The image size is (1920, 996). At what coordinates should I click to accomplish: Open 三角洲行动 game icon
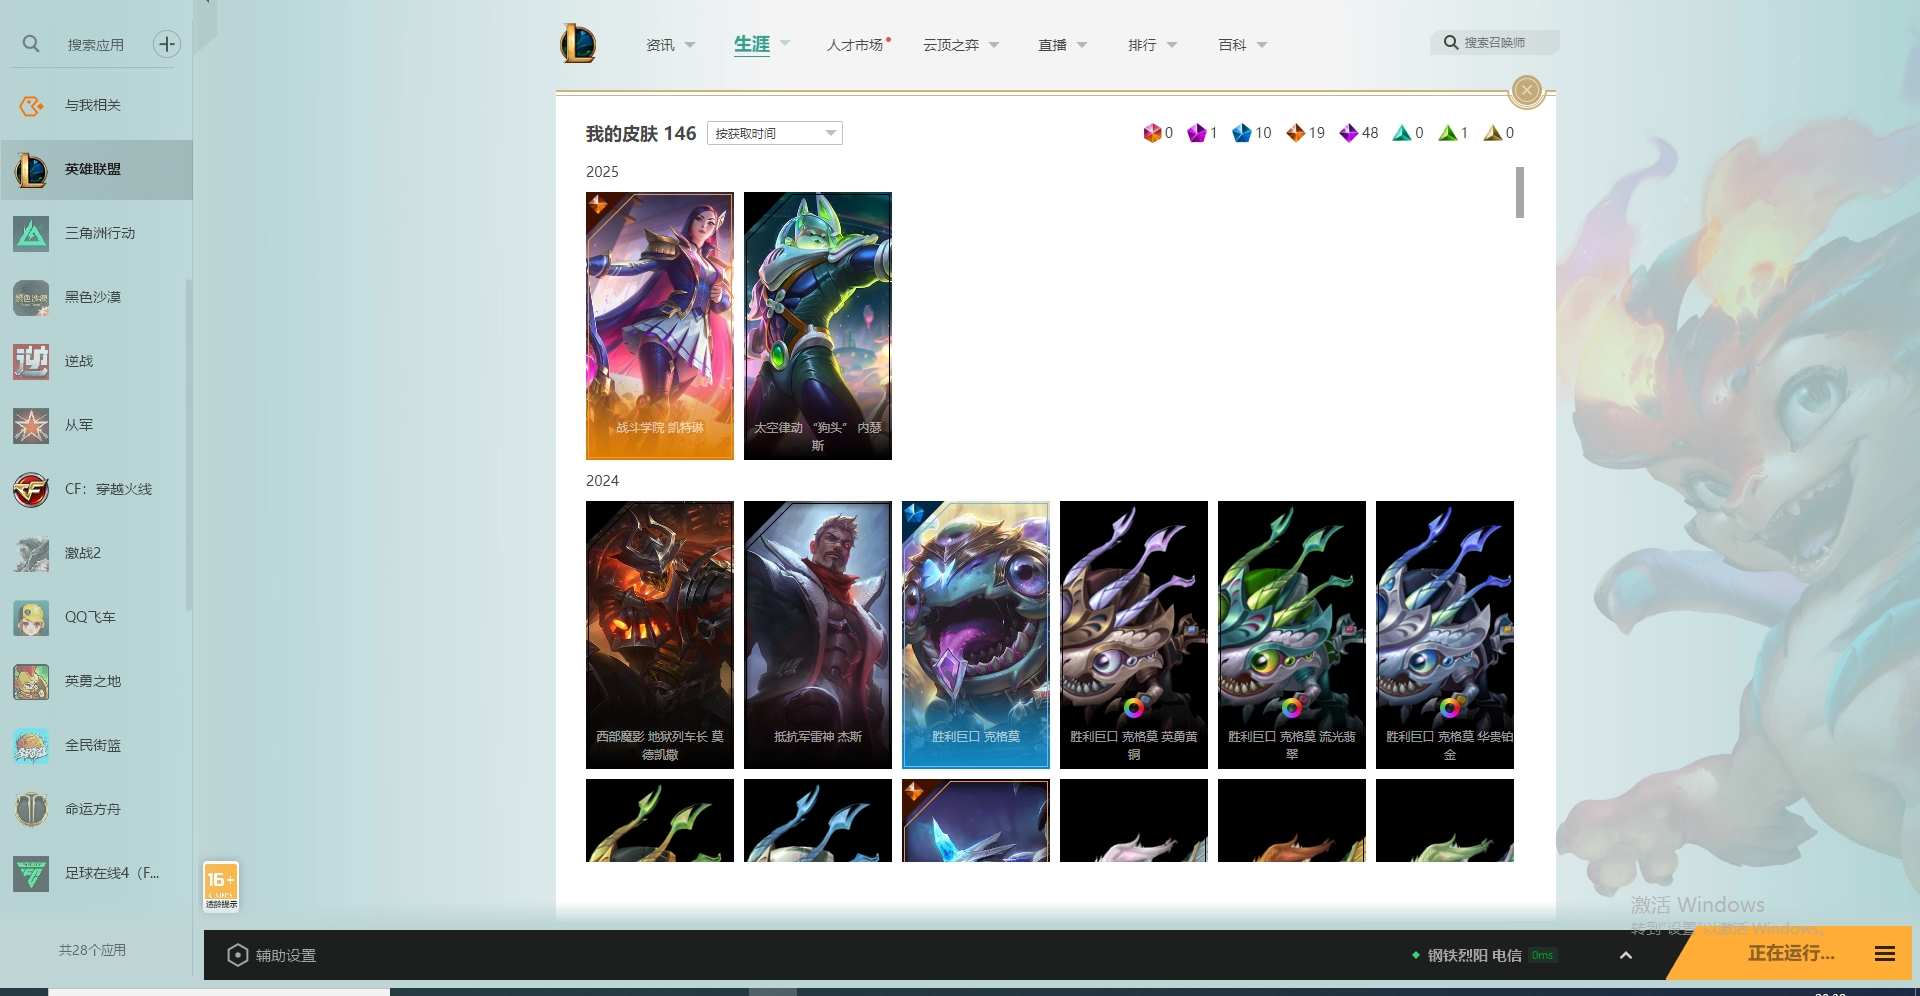(x=31, y=233)
